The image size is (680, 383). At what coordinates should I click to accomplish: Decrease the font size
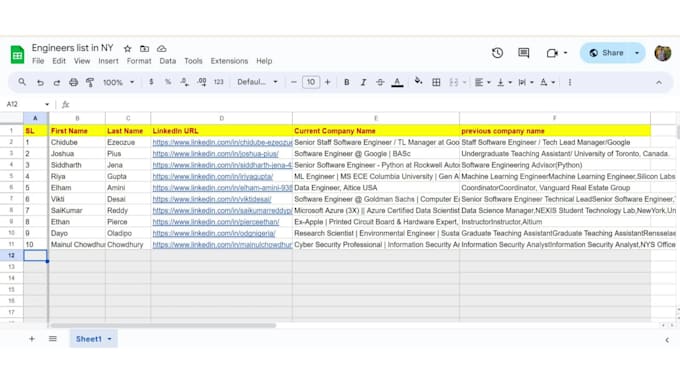pyautogui.click(x=294, y=82)
